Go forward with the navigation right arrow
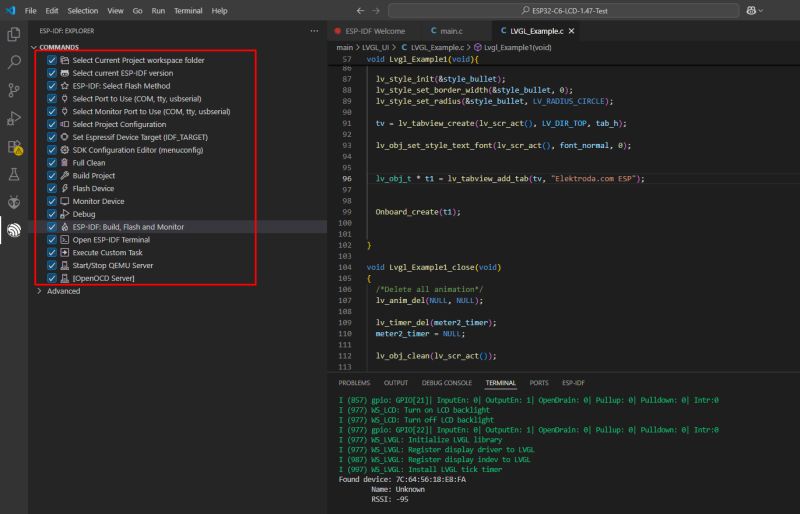Viewport: 800px width, 514px height. pyautogui.click(x=376, y=11)
